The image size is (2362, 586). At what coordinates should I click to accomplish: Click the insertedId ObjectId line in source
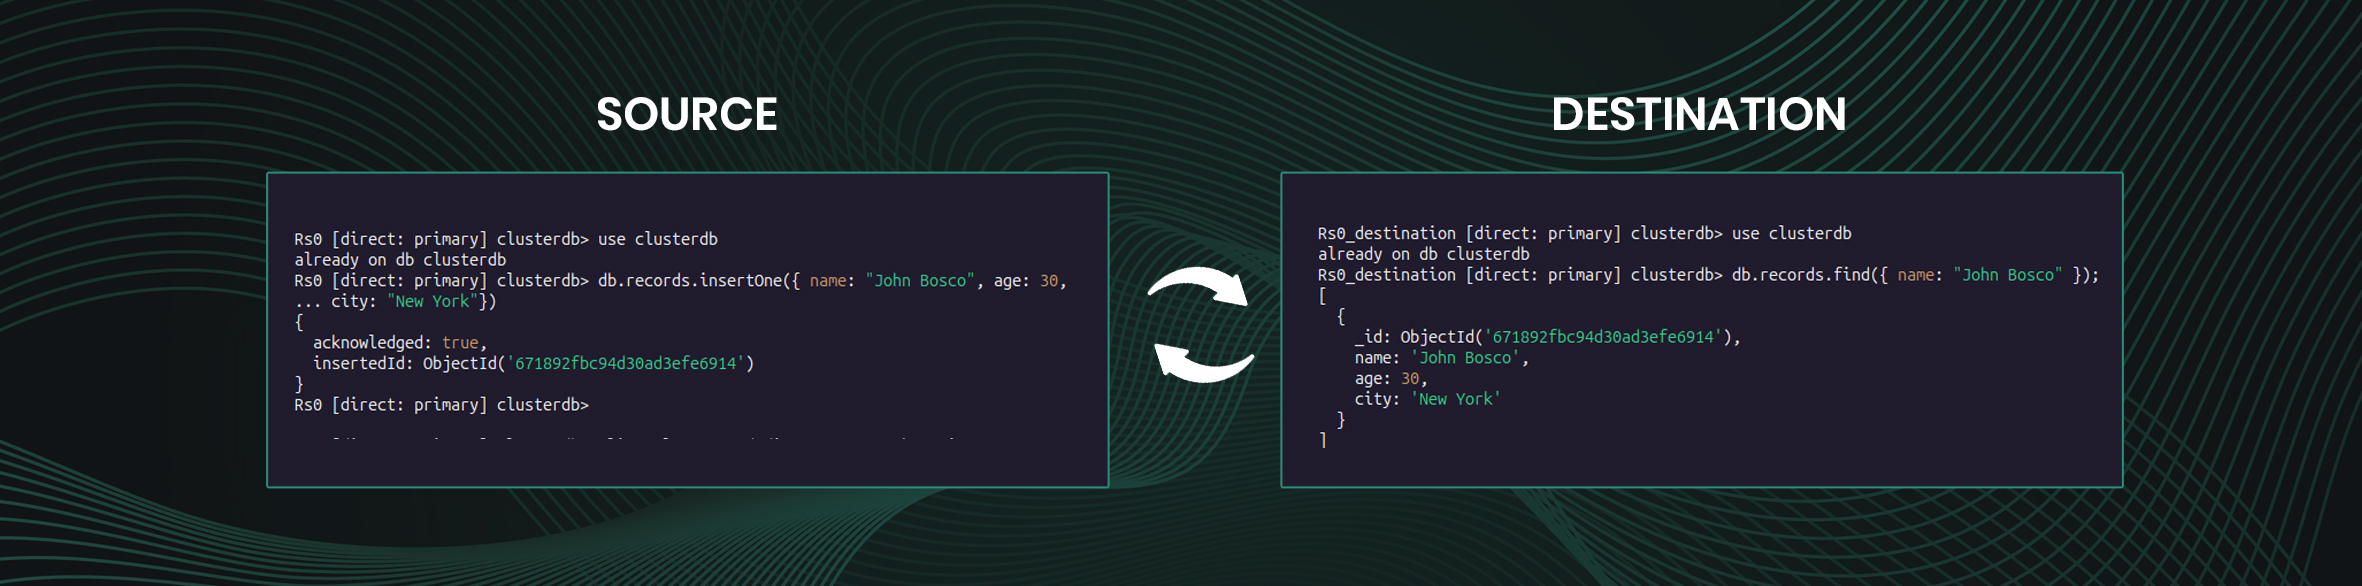534,363
